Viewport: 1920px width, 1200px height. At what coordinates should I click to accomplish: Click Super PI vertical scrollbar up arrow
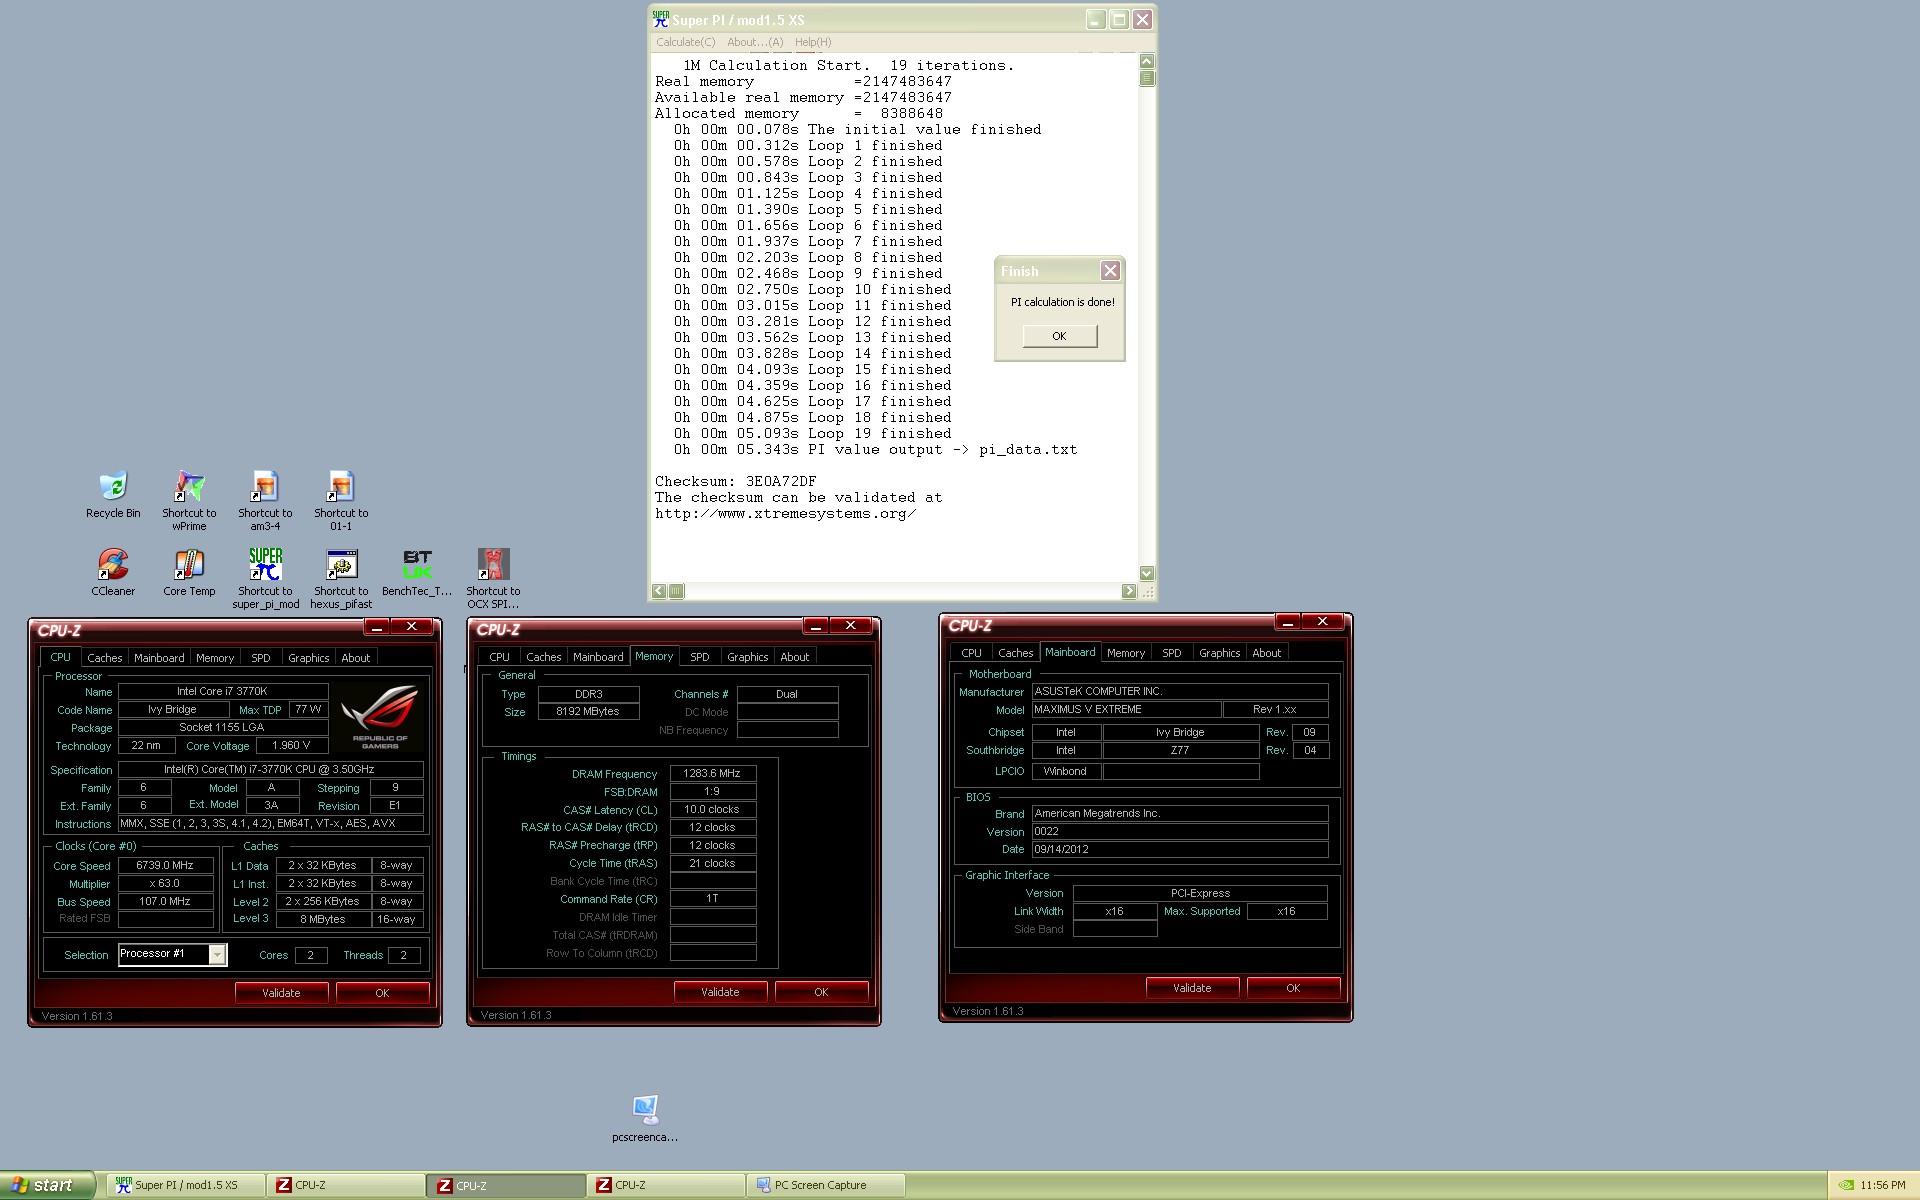pyautogui.click(x=1147, y=62)
